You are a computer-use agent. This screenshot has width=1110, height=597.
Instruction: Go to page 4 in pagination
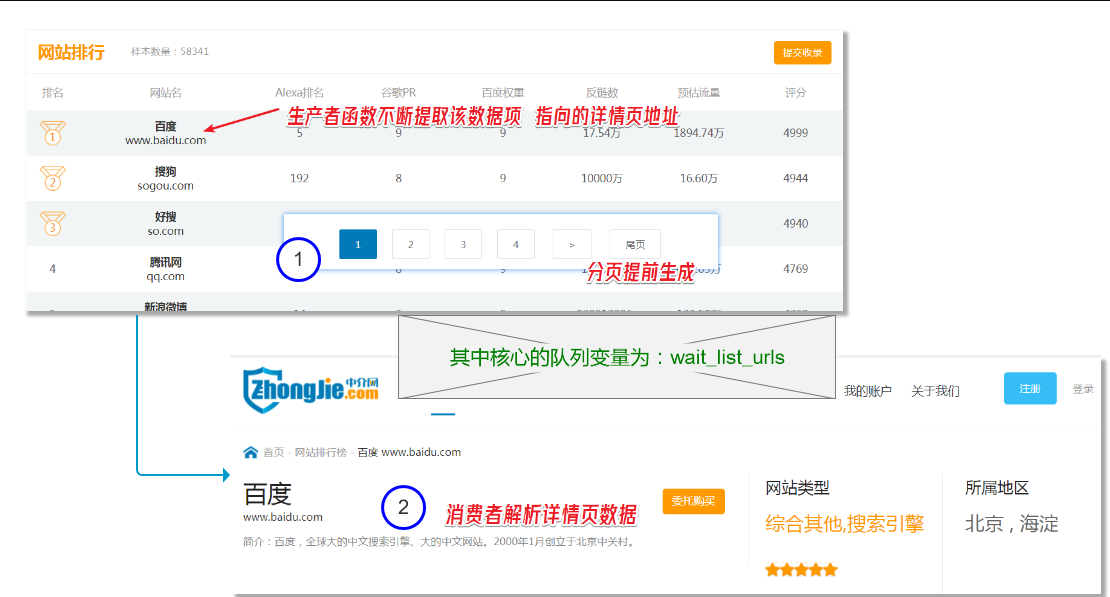515,244
